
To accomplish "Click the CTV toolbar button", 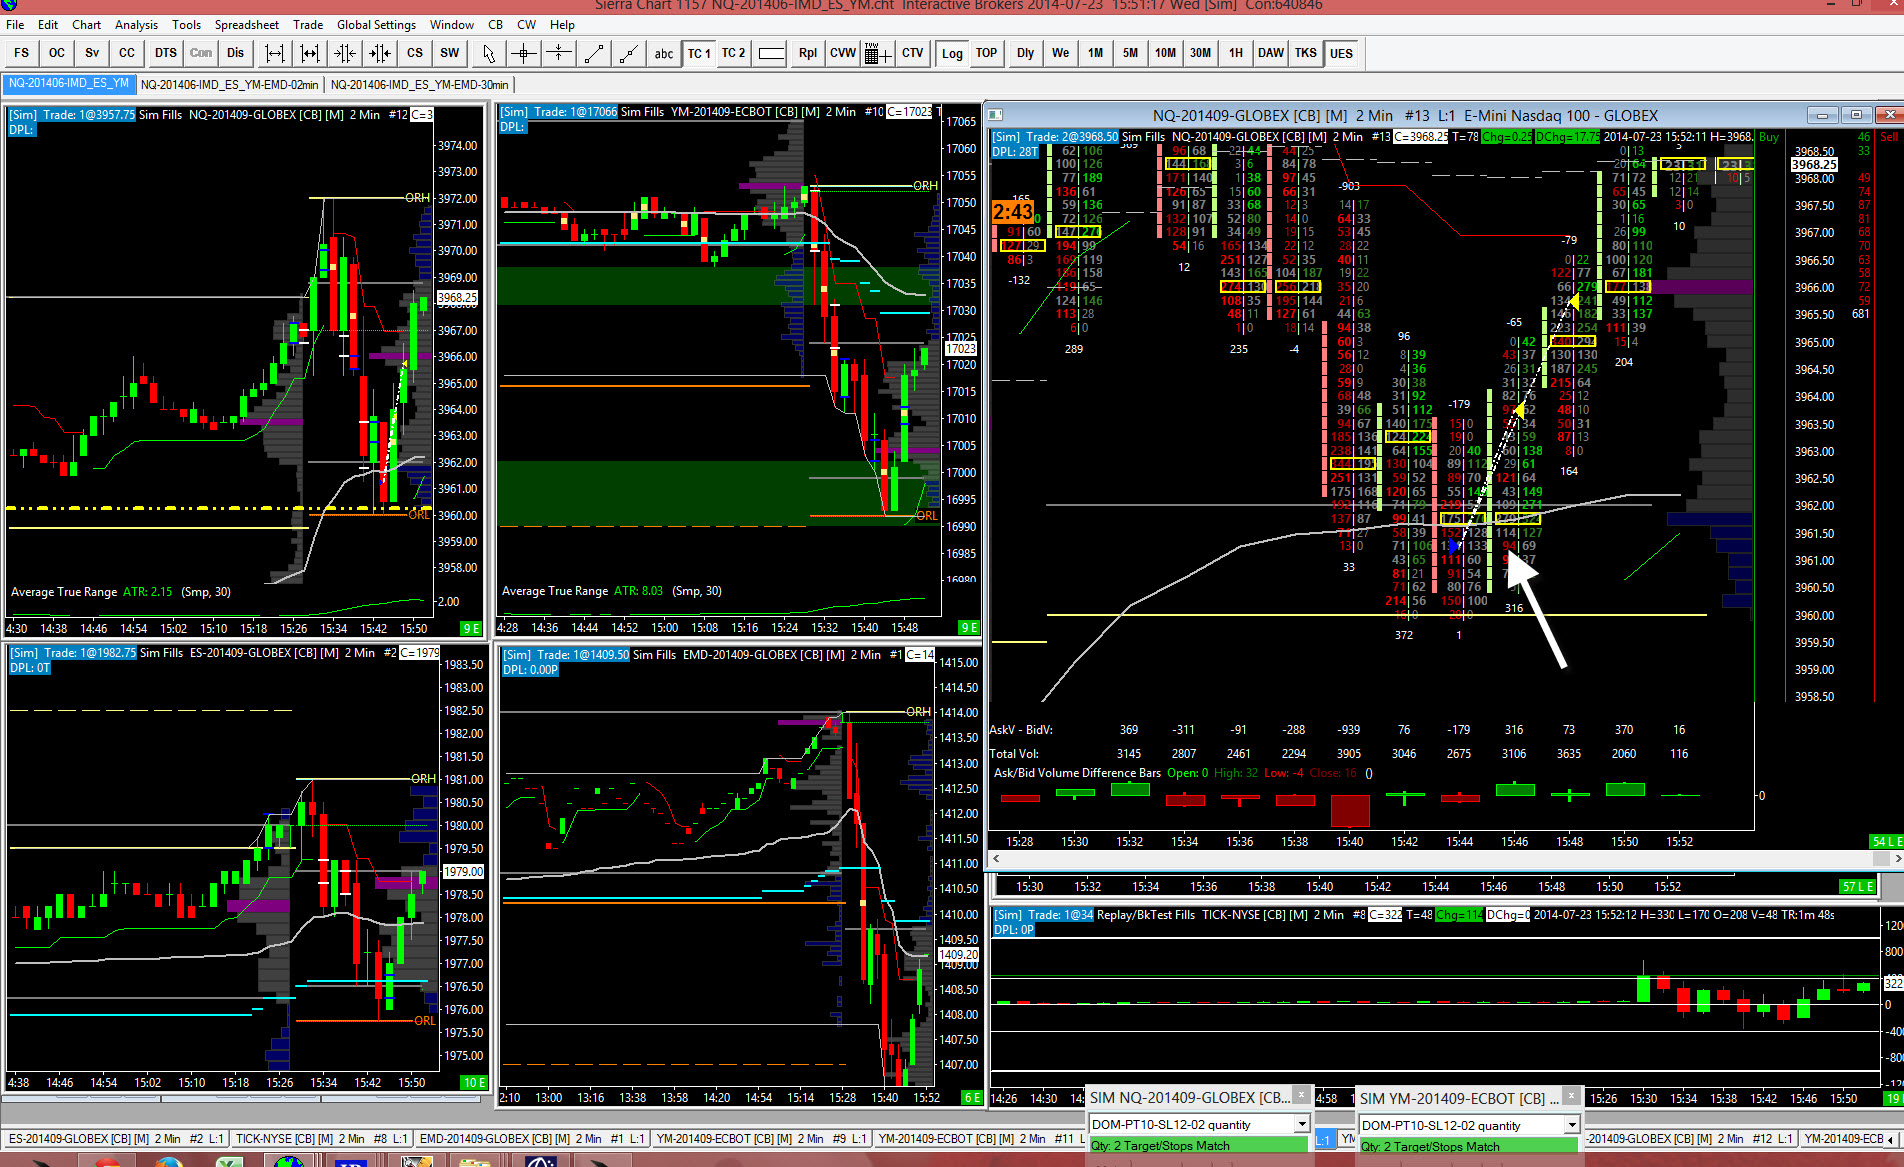I will (x=913, y=53).
